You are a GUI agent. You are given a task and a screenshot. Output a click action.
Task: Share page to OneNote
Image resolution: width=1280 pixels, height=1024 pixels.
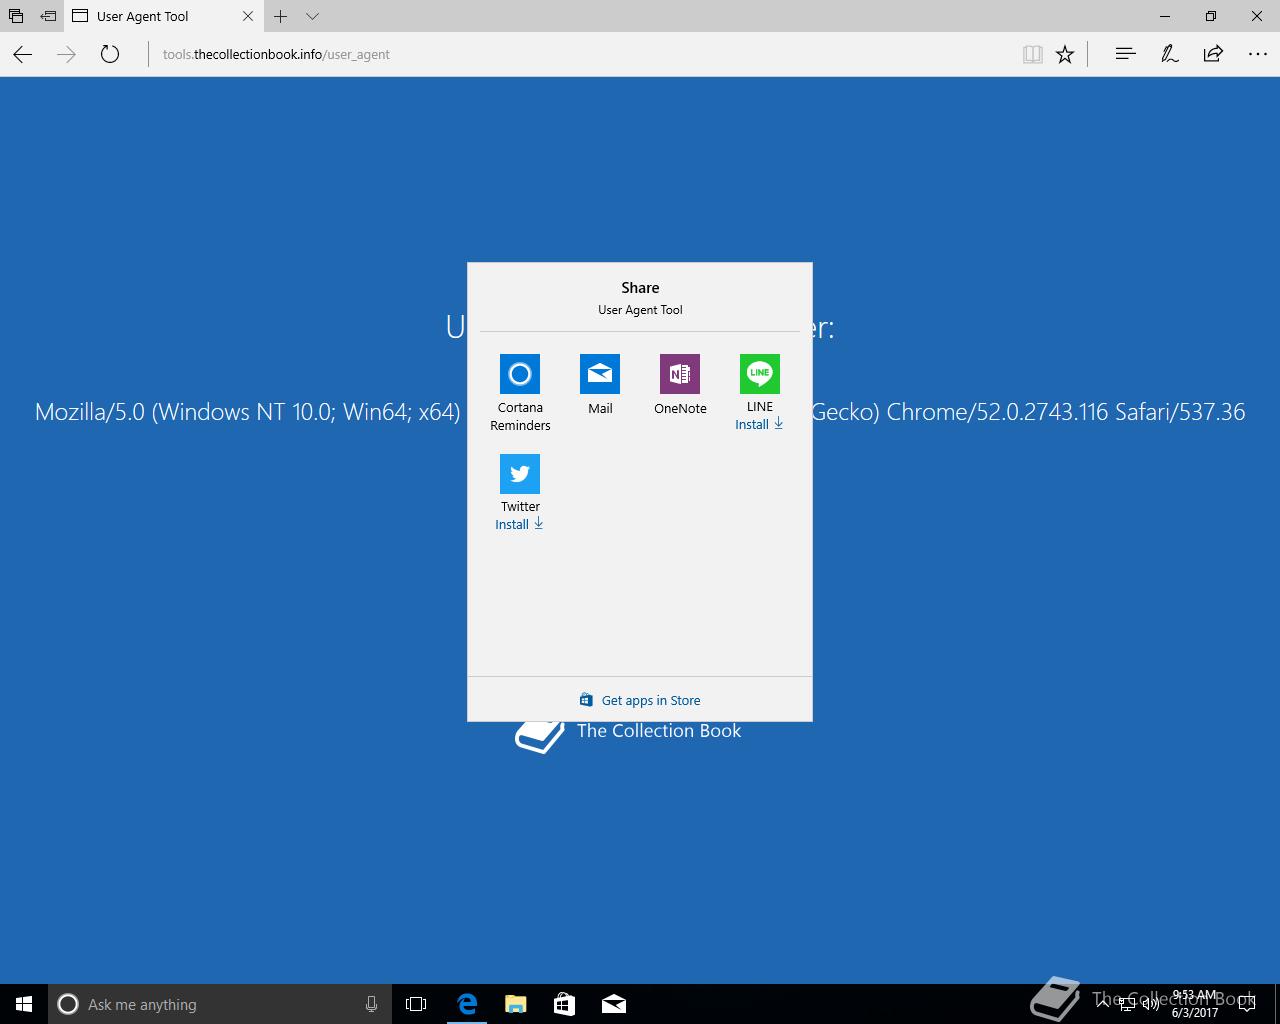pyautogui.click(x=680, y=374)
